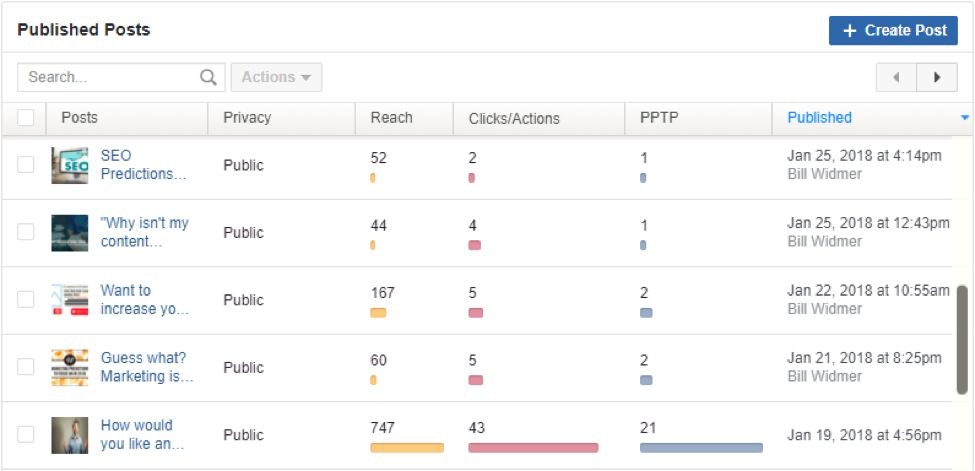Sort table by Reach column
Viewport: 975px width, 471px height.
391,118
